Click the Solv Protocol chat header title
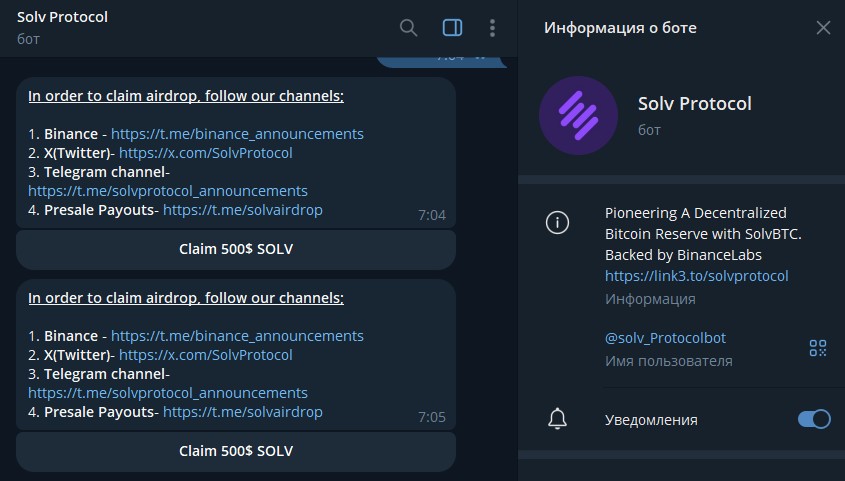Viewport: 845px width, 481px height. coord(62,17)
